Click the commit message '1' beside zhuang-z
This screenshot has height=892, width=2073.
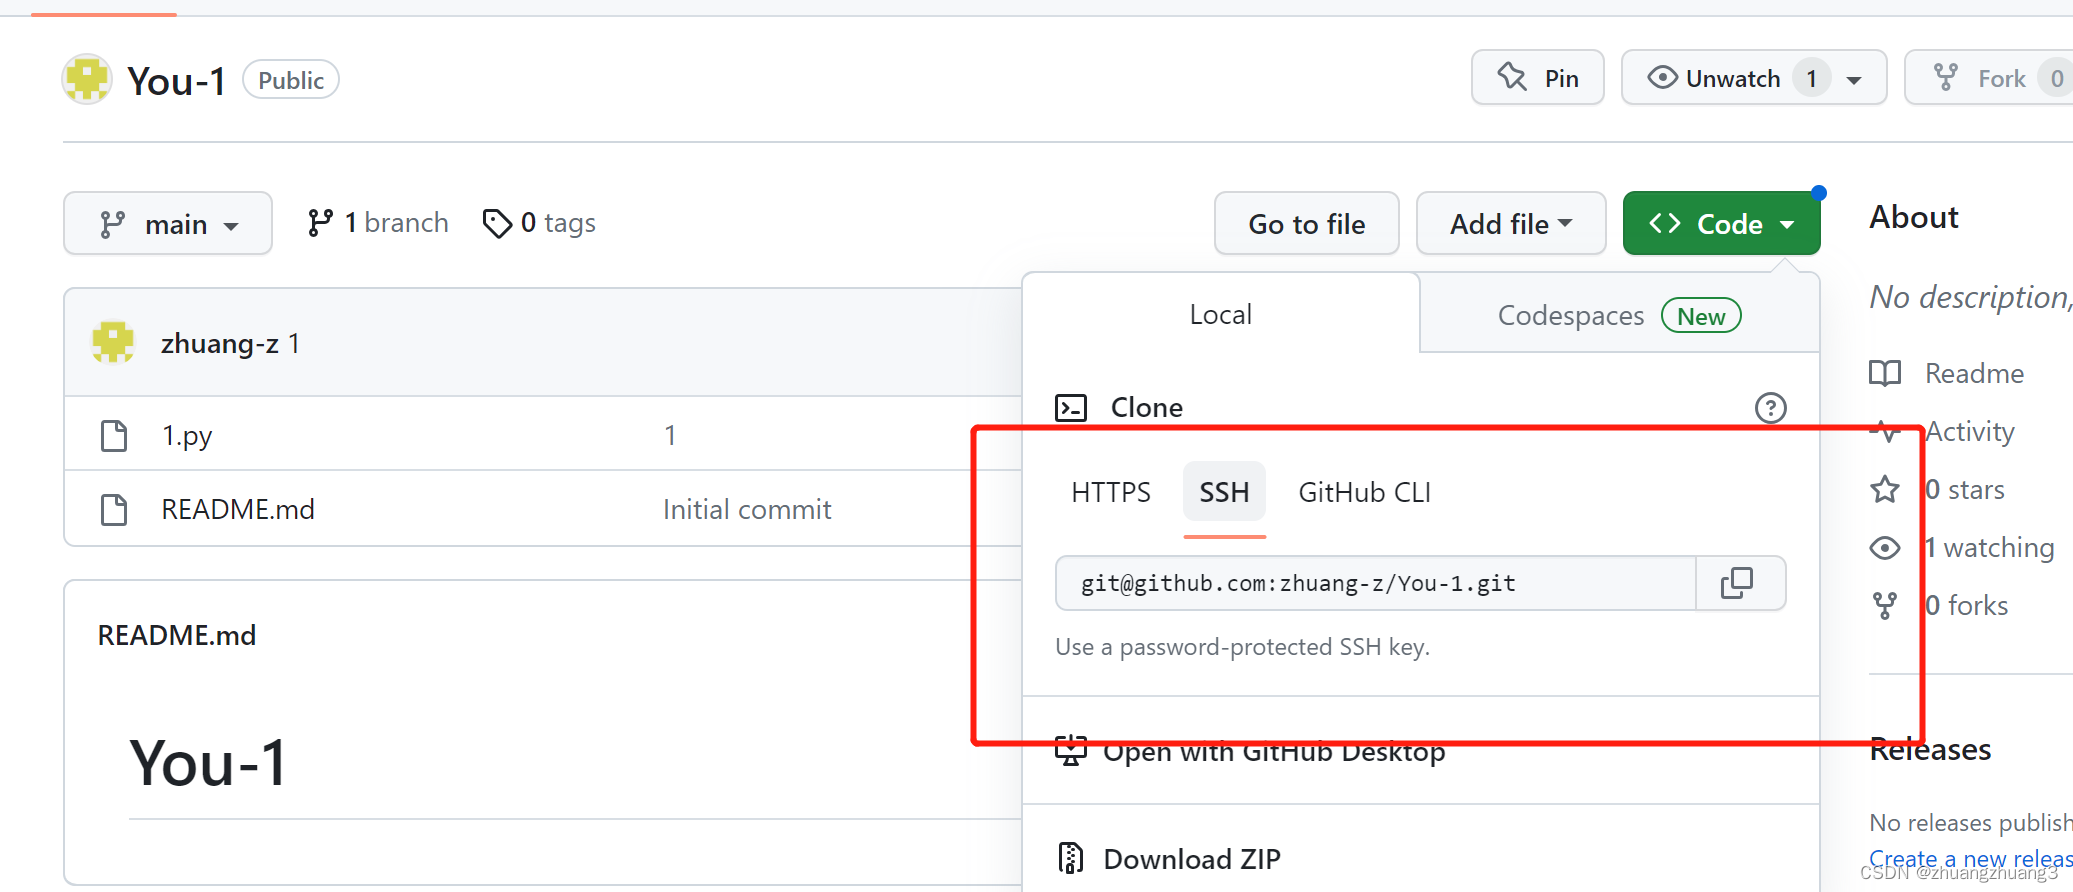294,343
